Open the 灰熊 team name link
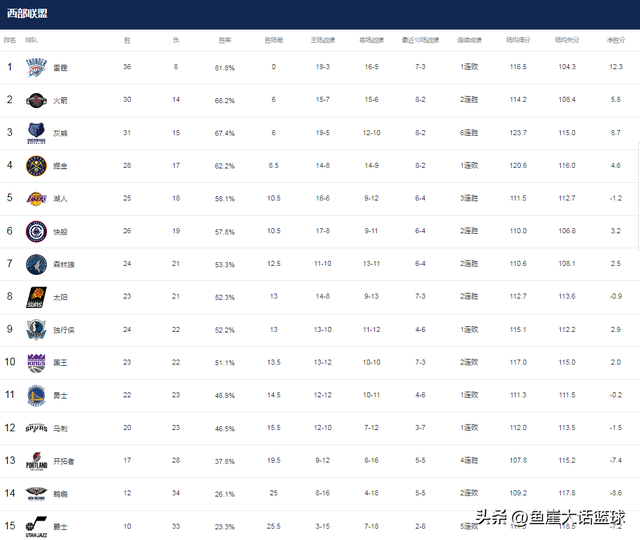Viewport: 640px width, 540px height. [x=60, y=133]
